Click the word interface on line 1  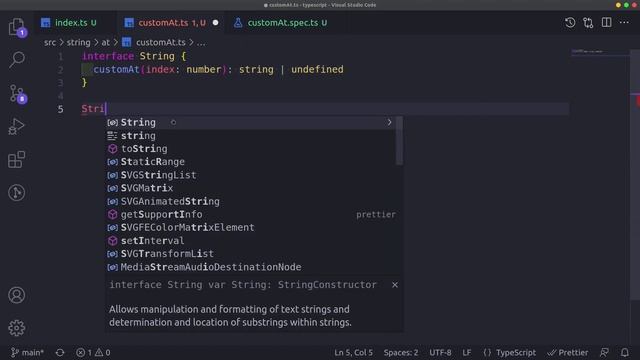tap(108, 56)
